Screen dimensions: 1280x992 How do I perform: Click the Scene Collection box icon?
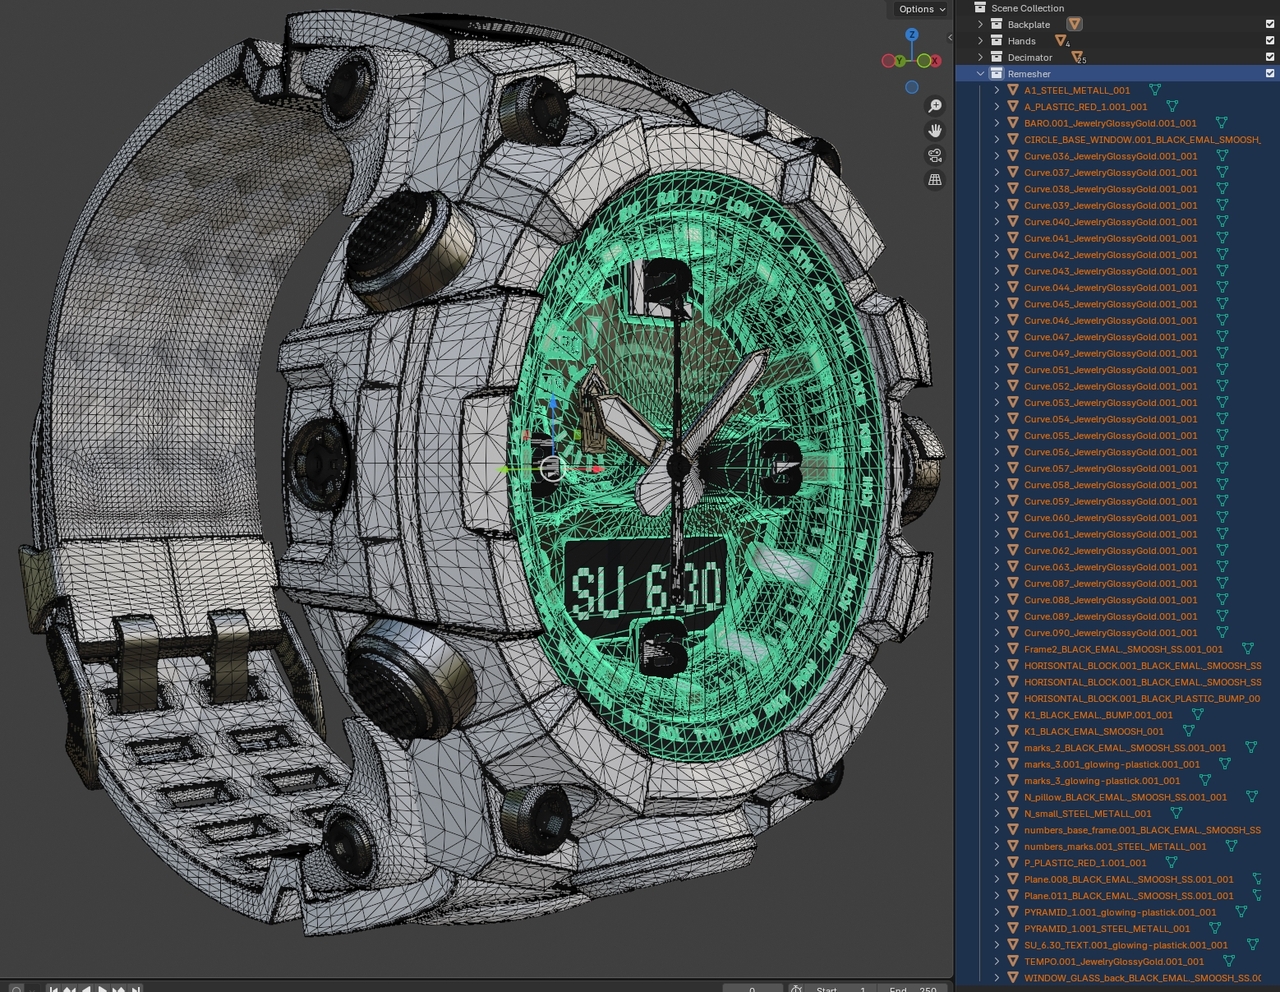(x=980, y=8)
